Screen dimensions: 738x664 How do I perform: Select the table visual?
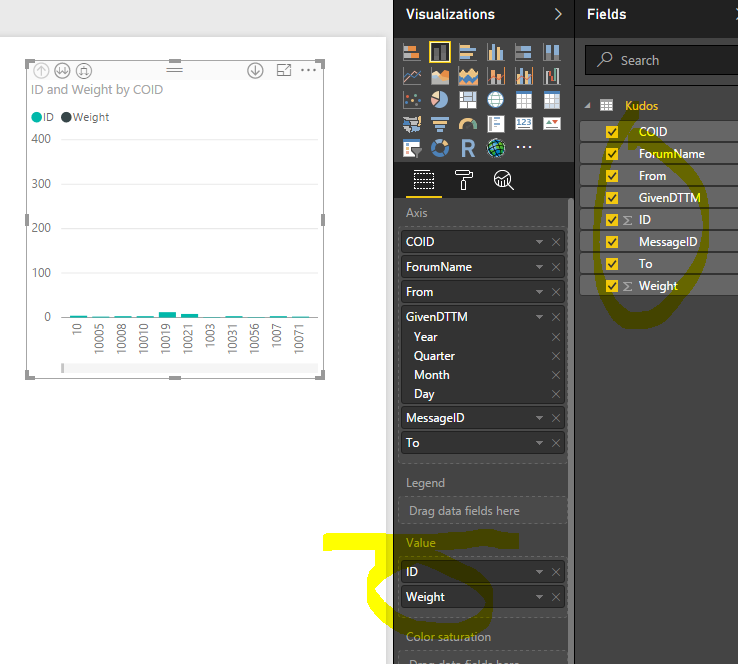tap(523, 100)
